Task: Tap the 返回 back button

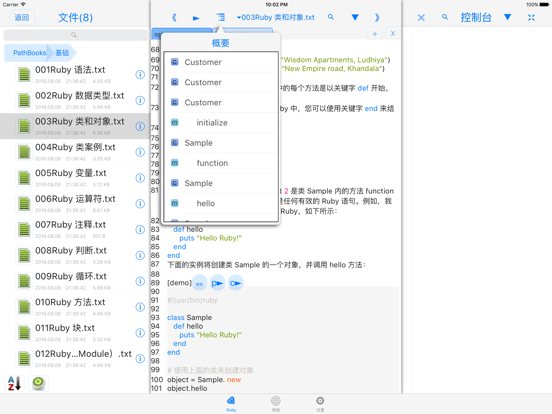Action: (x=21, y=17)
